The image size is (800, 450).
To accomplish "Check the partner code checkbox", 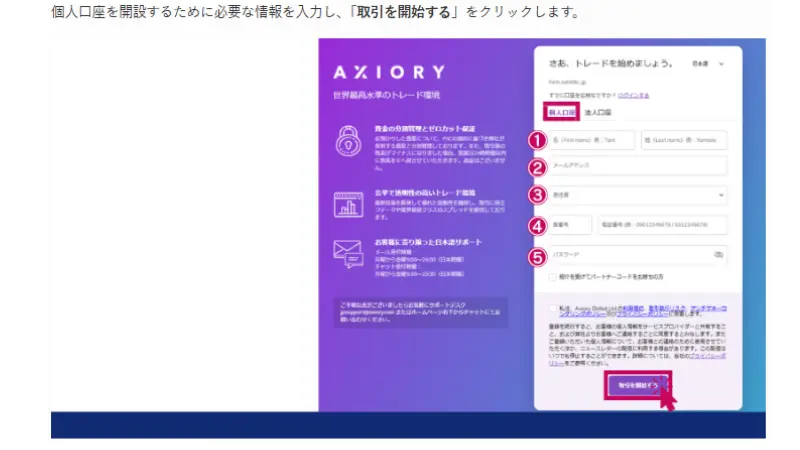I will click(x=553, y=277).
